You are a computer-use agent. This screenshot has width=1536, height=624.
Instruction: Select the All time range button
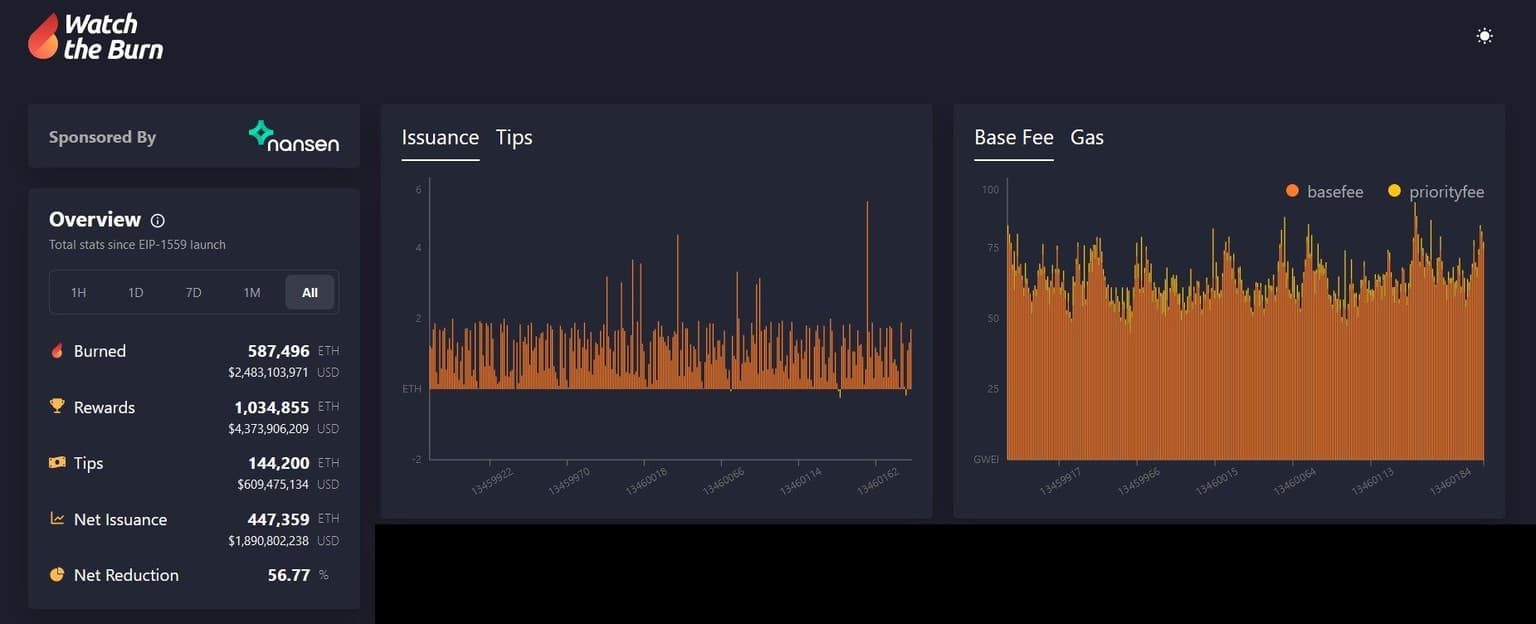310,292
